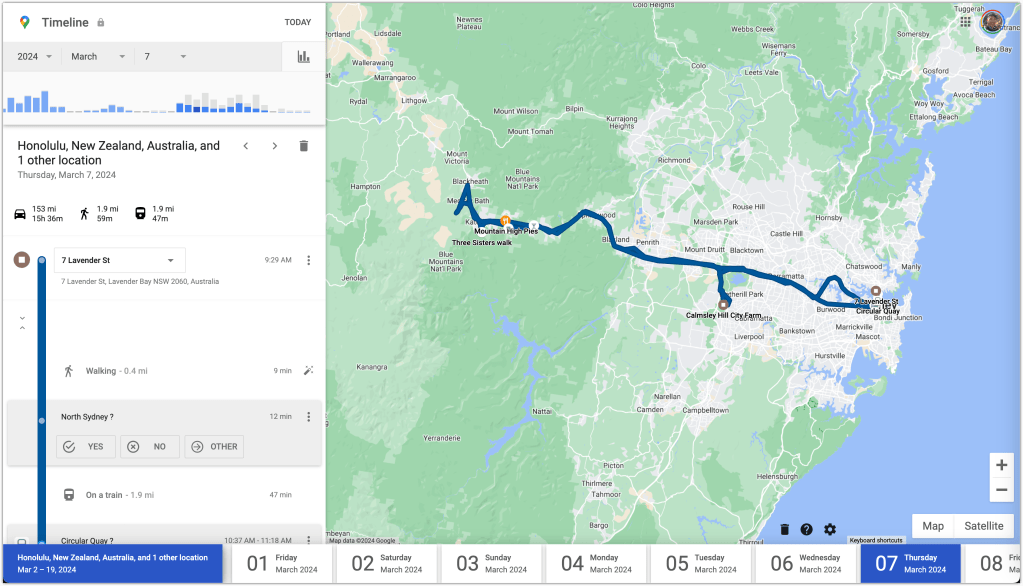
Task: Open the help icon on the map
Action: [x=807, y=529]
